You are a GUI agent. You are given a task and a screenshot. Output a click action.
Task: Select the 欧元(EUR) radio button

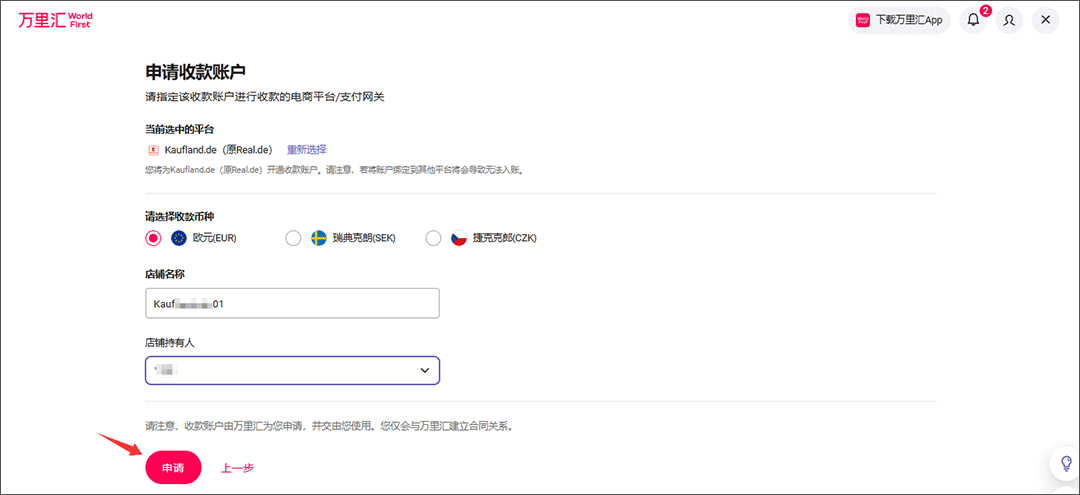[153, 238]
